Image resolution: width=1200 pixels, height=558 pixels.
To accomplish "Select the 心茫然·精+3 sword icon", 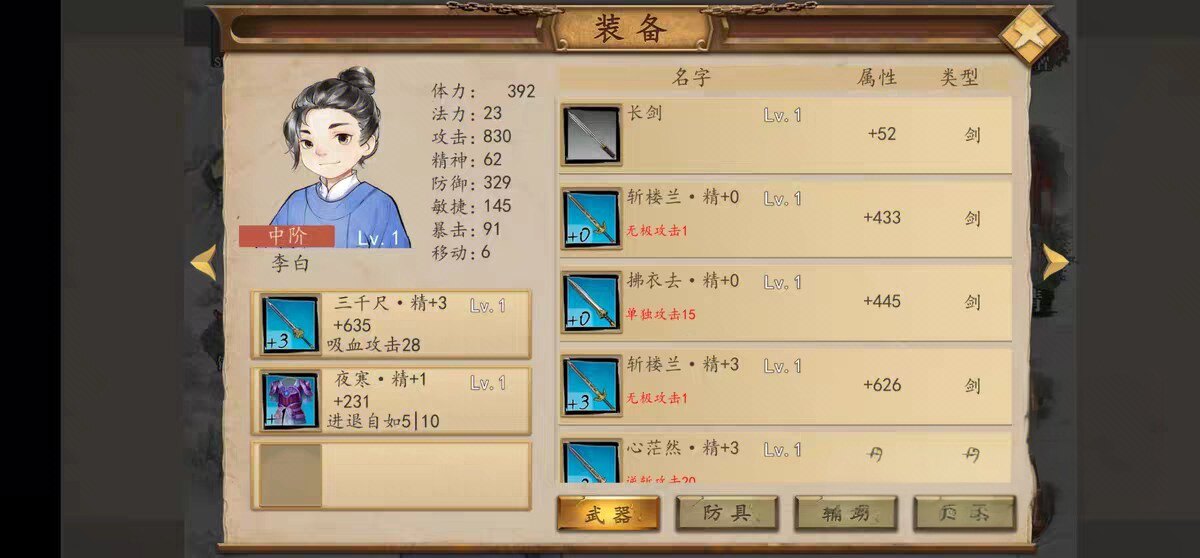I will point(592,461).
